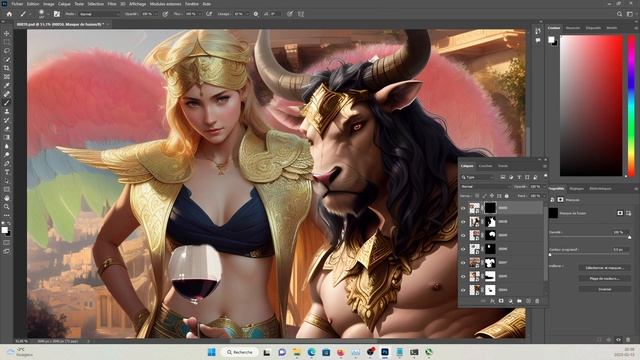This screenshot has height=360, width=640.
Task: Open the layer filter Type dropdown
Action: point(478,177)
